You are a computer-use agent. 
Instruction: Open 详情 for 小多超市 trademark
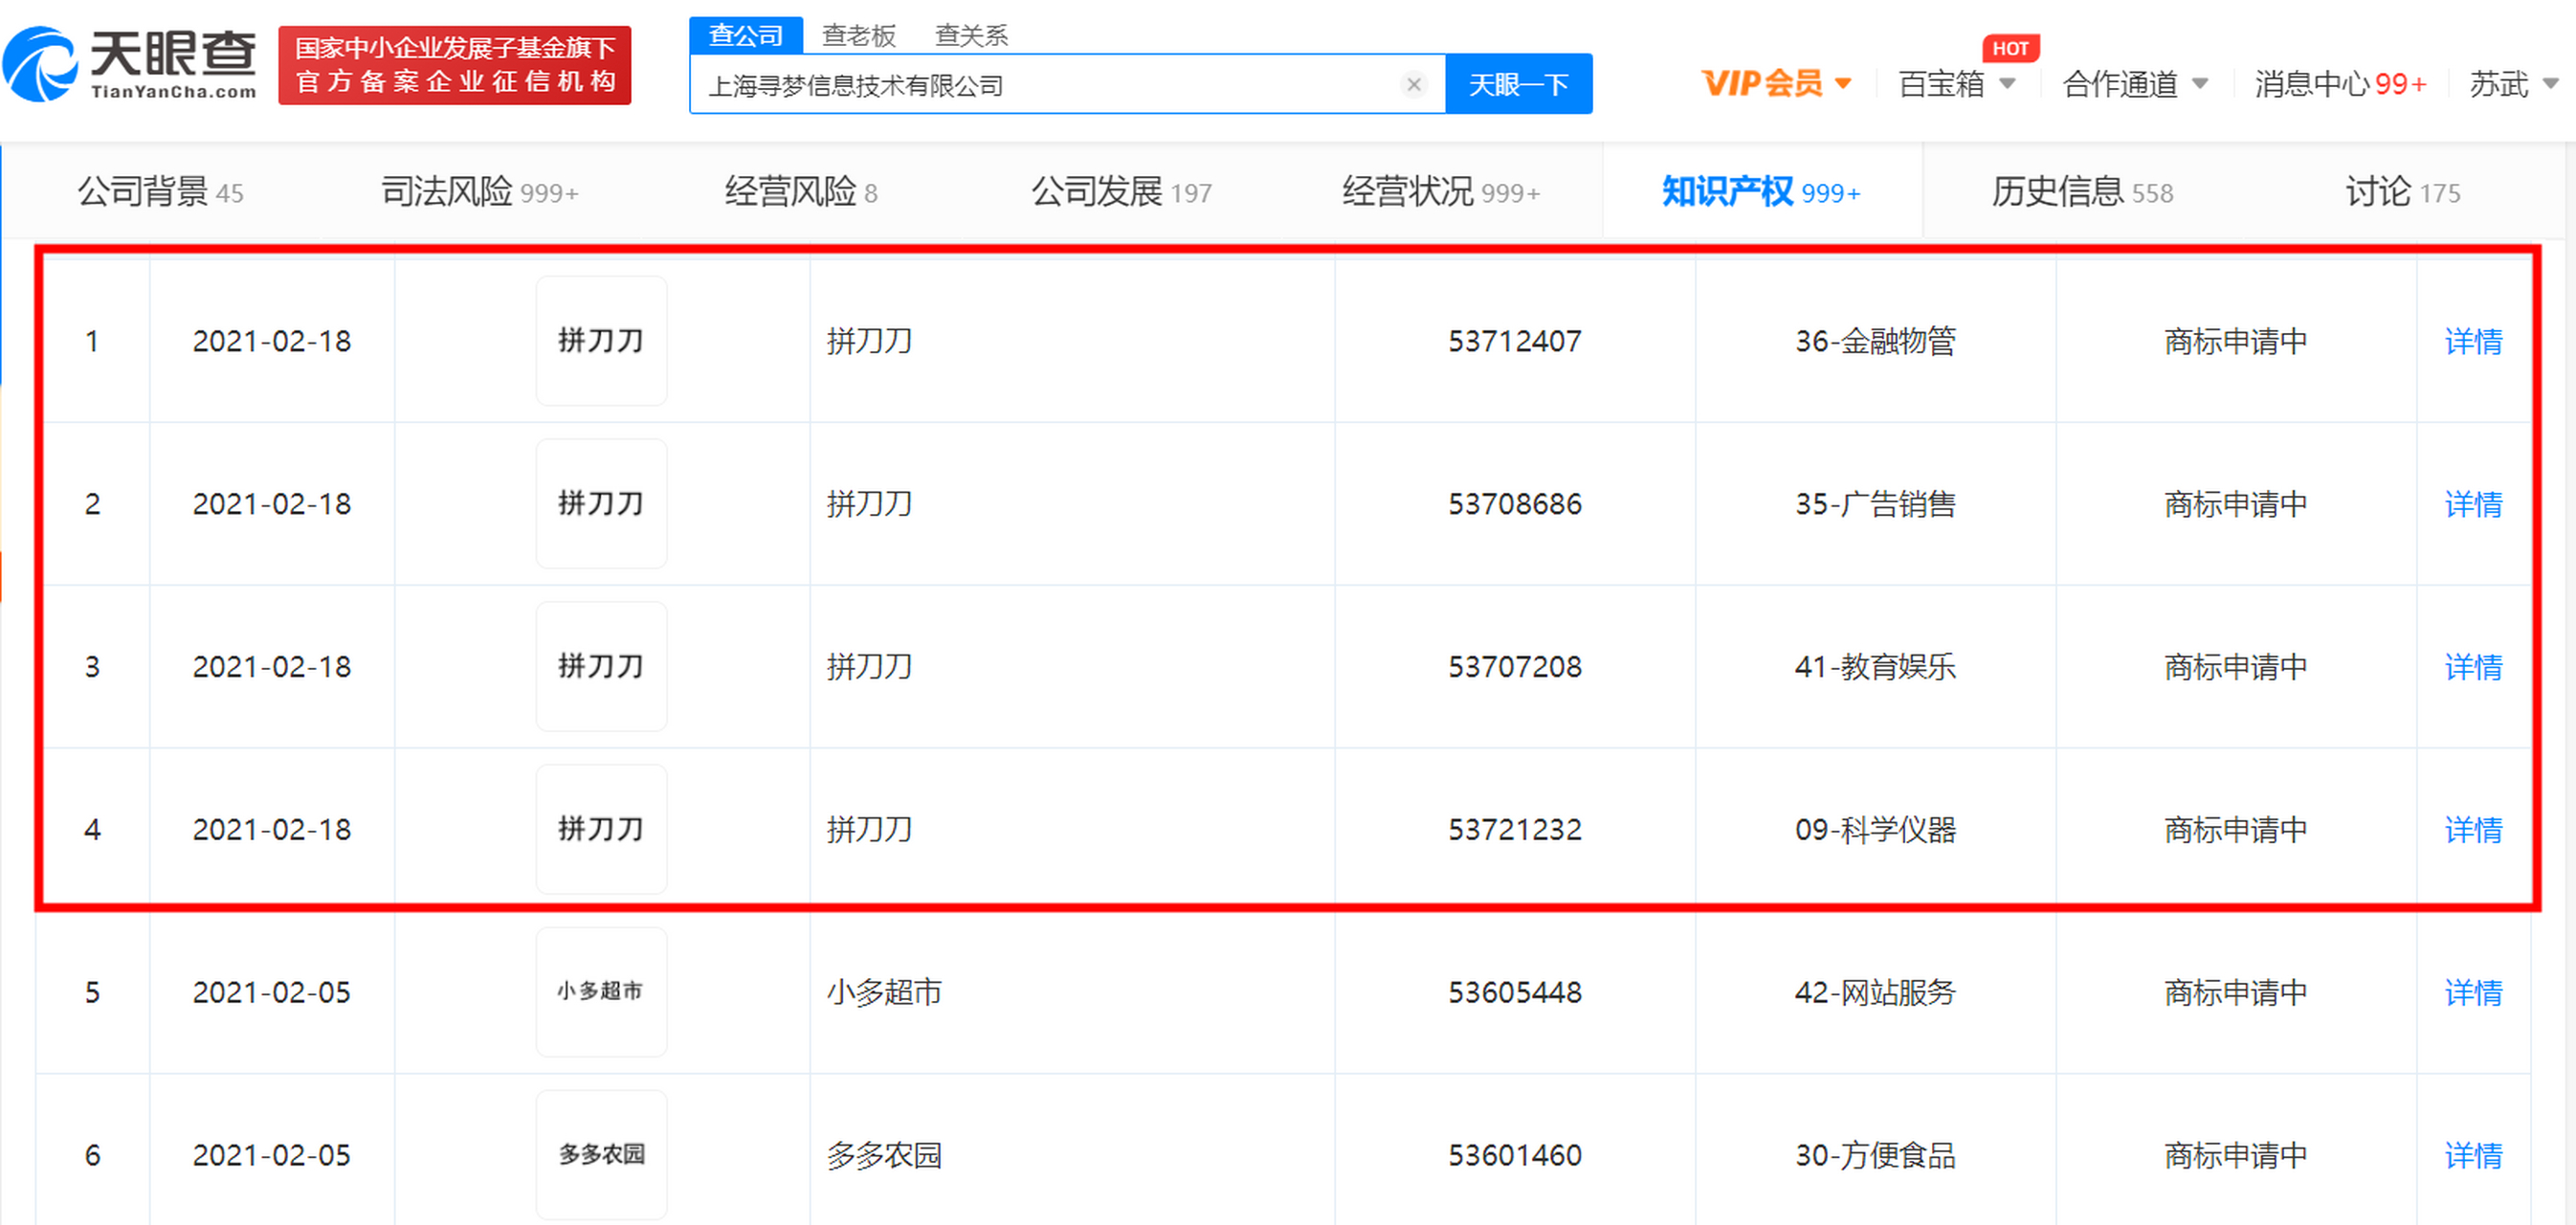(2472, 992)
